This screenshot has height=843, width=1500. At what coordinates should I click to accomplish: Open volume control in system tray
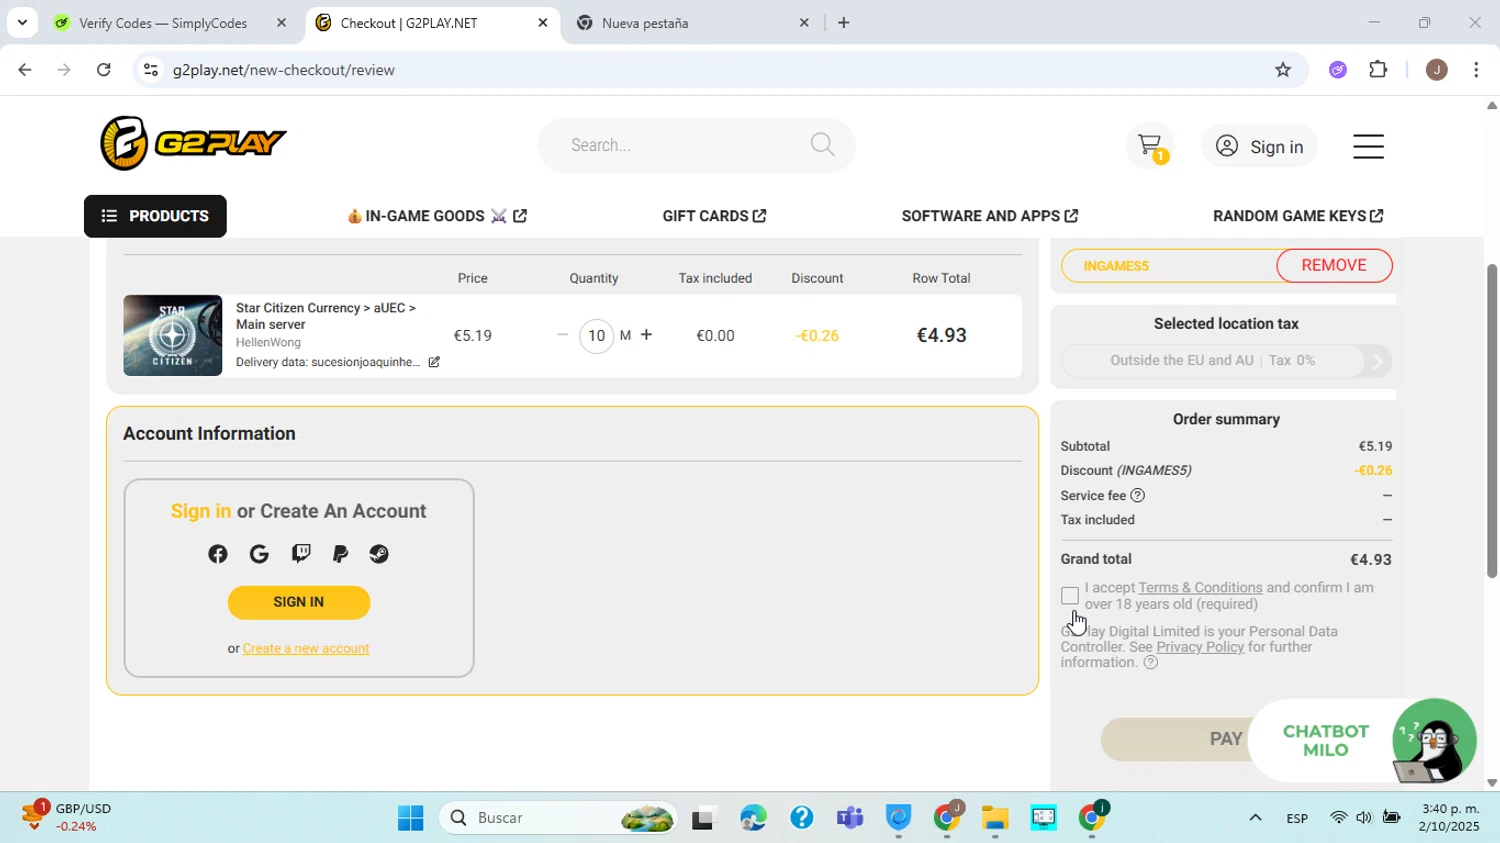click(1364, 818)
